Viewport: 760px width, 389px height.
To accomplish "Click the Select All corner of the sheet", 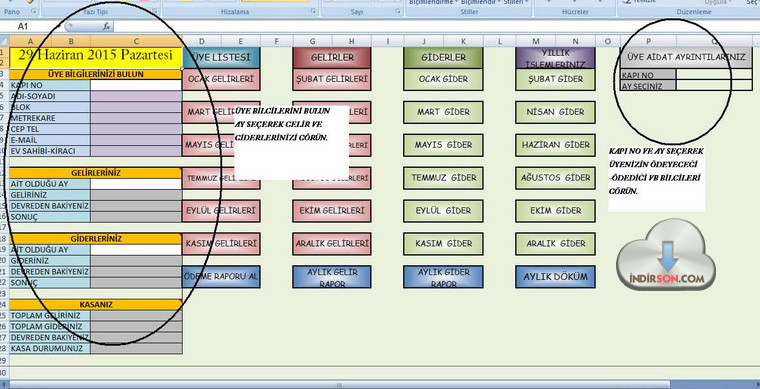I will (4, 41).
